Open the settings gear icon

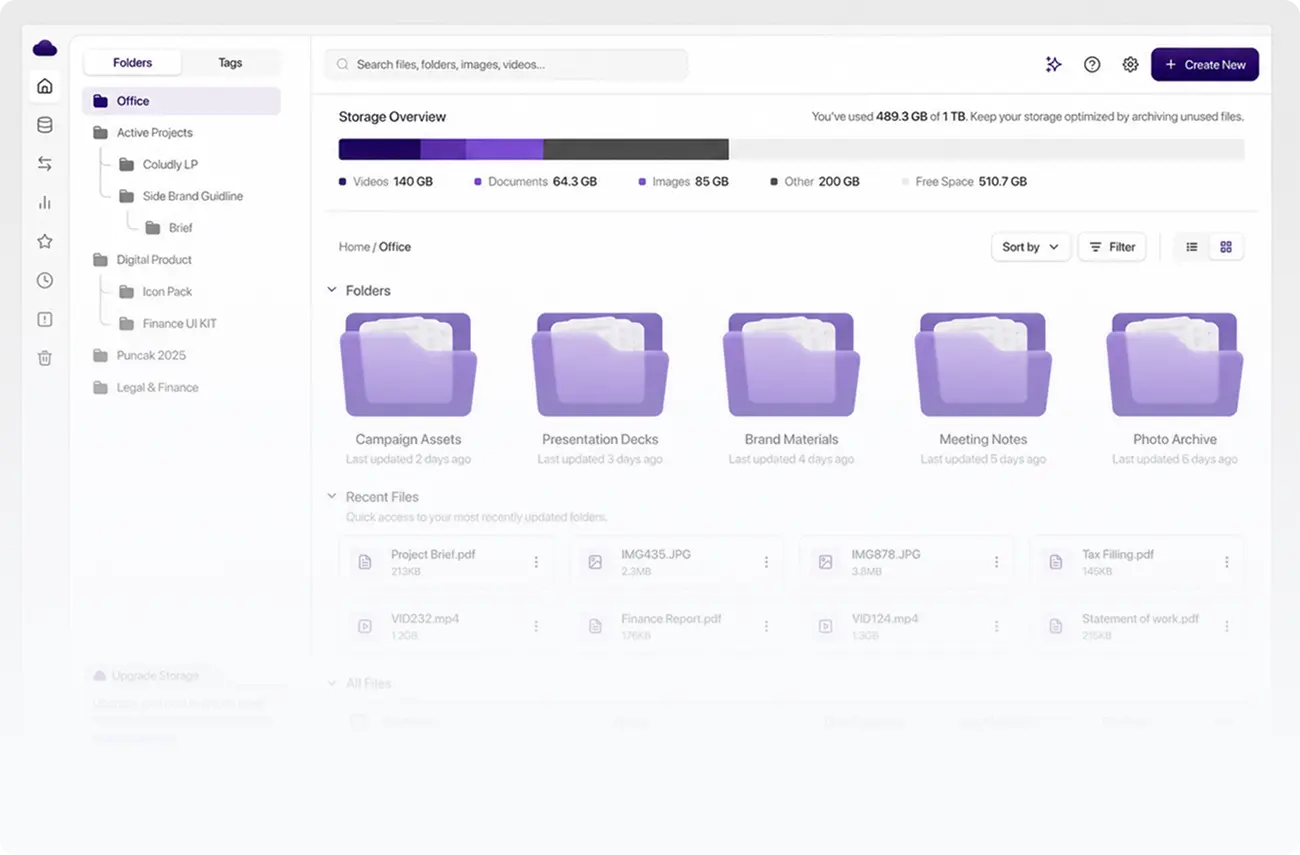point(1130,64)
